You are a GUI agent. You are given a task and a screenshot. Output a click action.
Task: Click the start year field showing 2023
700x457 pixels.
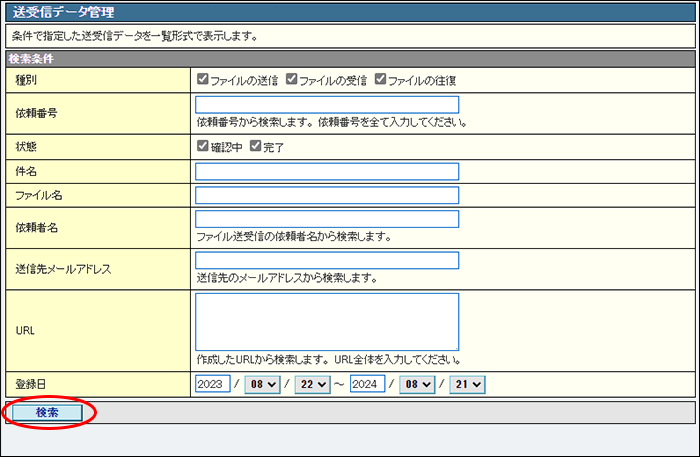[x=212, y=384]
